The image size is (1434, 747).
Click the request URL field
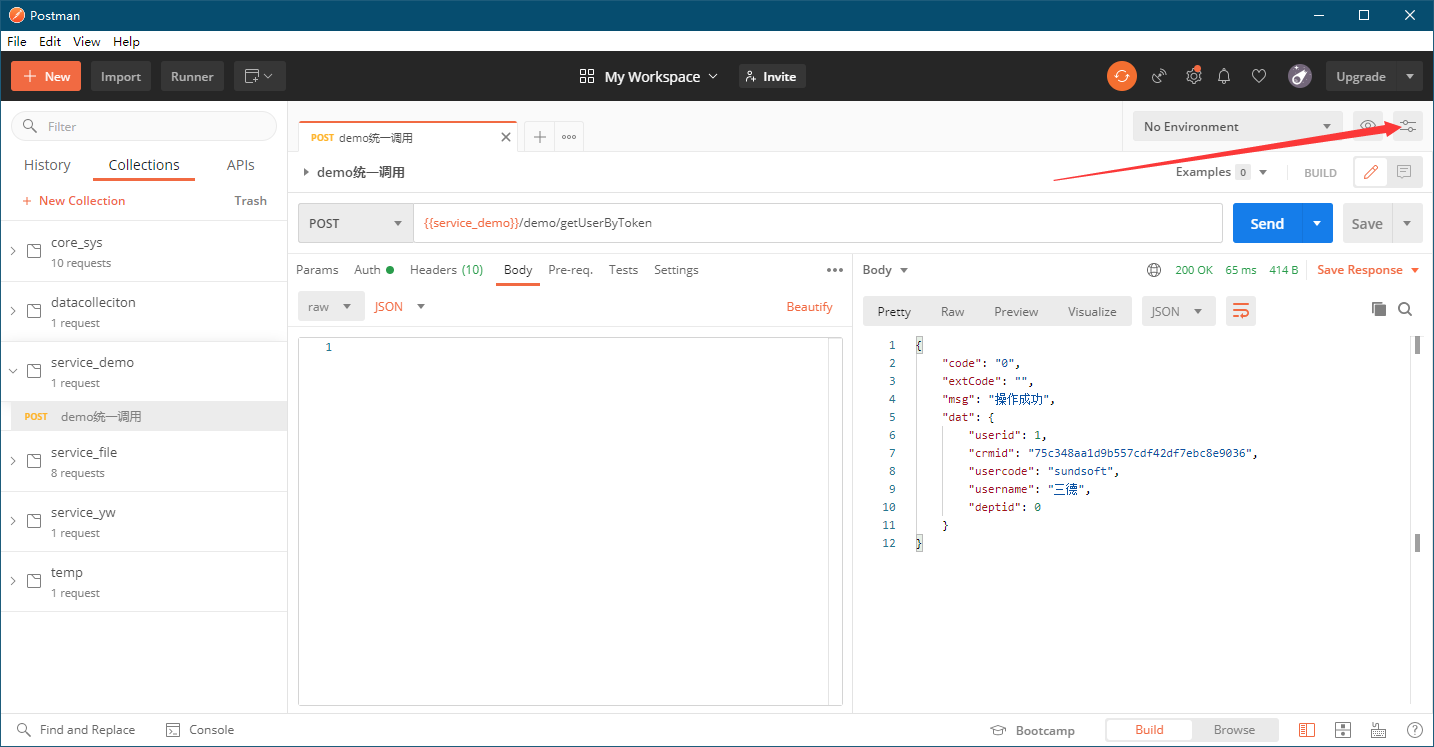tap(817, 223)
